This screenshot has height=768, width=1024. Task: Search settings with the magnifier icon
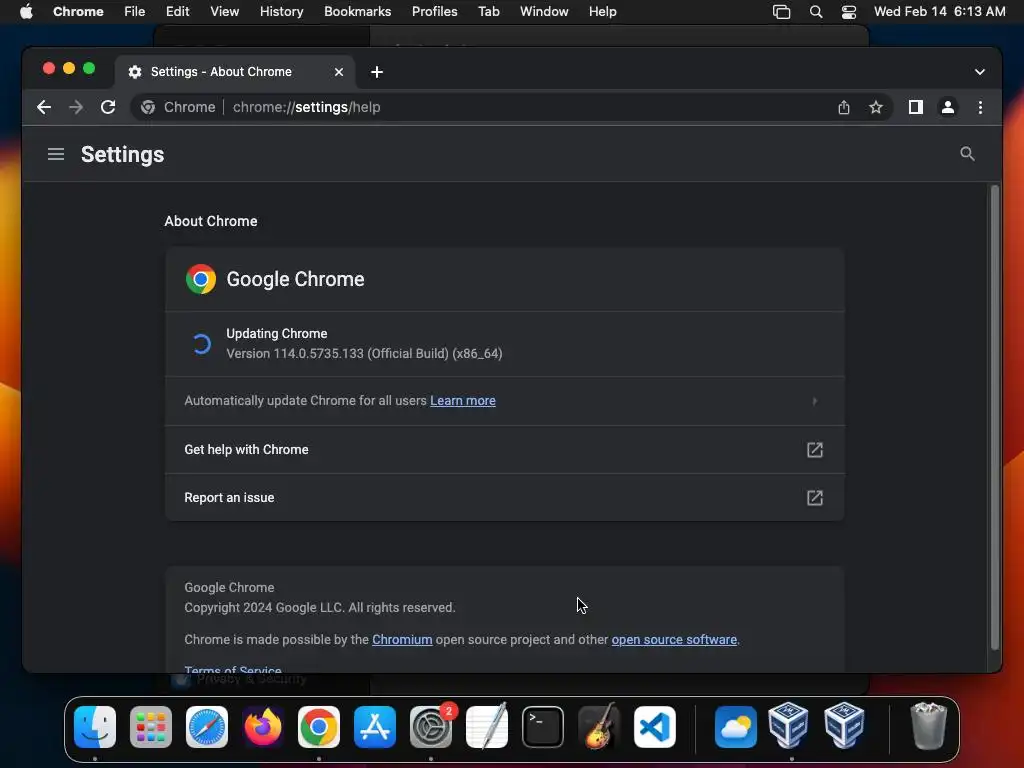967,153
